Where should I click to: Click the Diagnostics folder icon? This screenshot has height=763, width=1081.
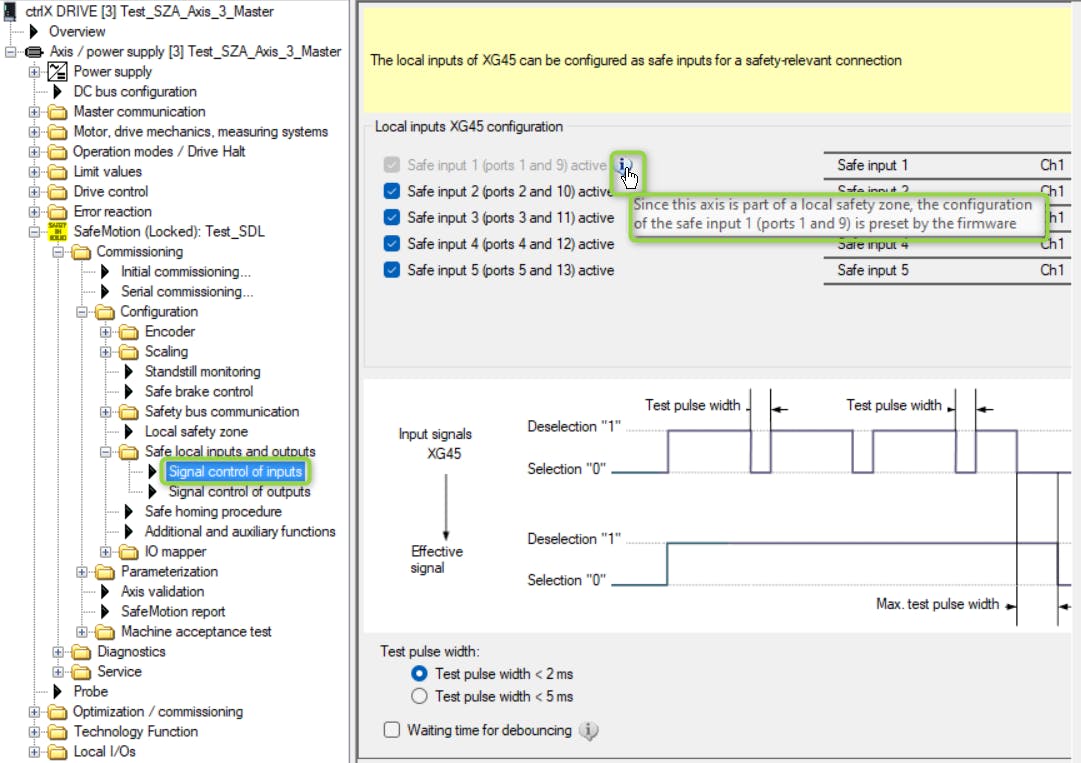pos(81,651)
